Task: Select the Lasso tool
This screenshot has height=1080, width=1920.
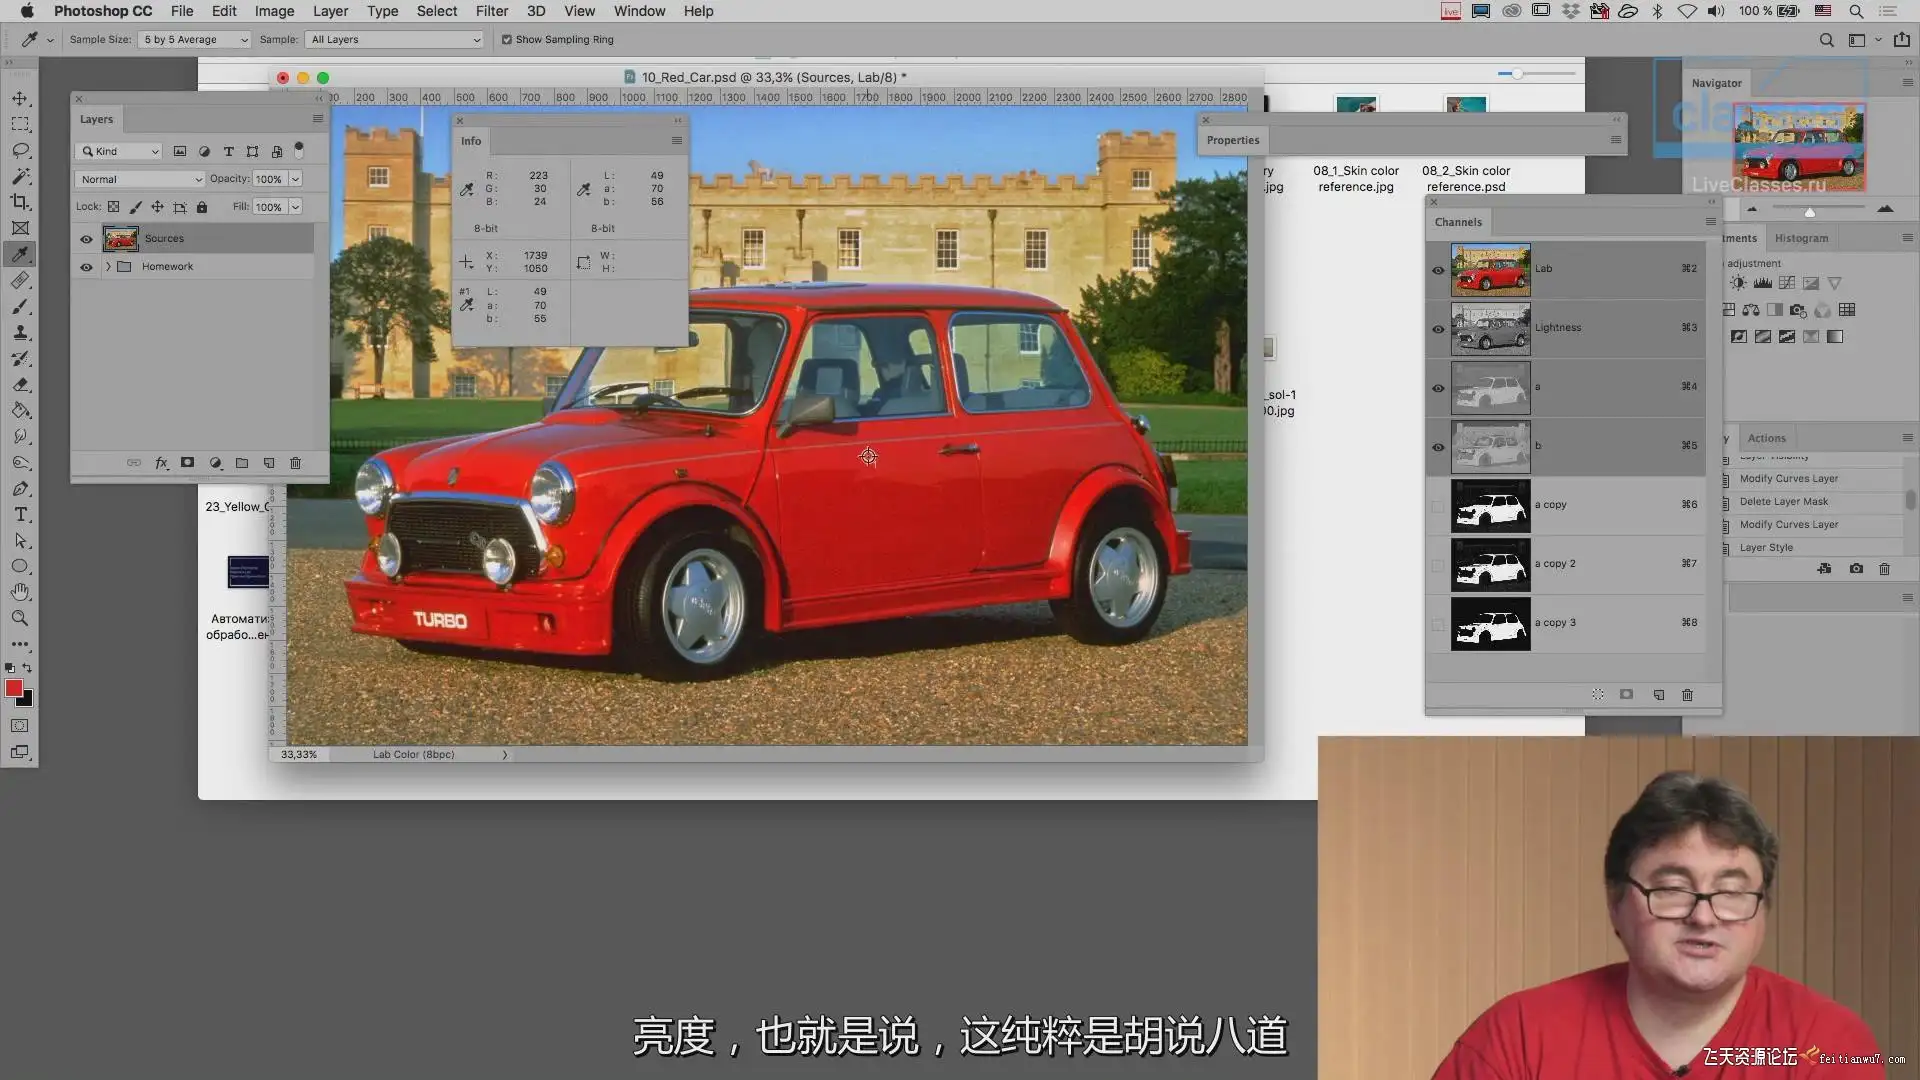Action: pyautogui.click(x=20, y=150)
